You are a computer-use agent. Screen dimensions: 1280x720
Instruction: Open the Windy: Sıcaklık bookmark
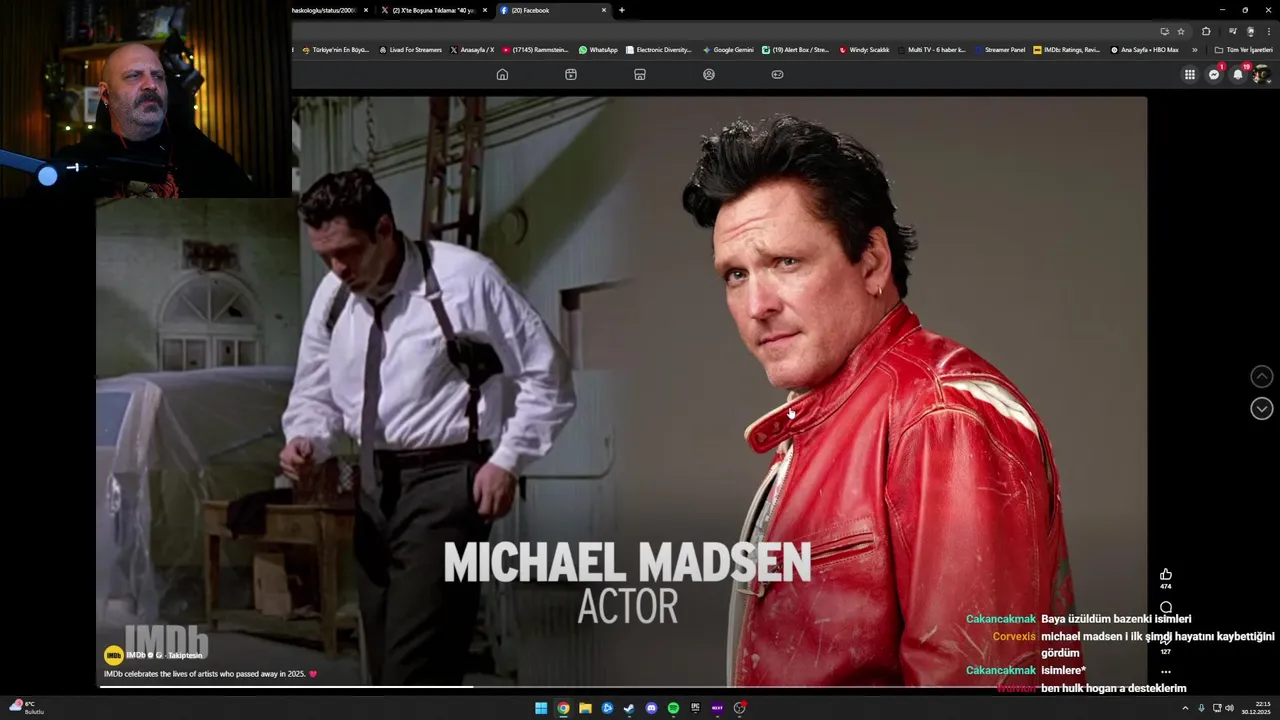(x=864, y=49)
